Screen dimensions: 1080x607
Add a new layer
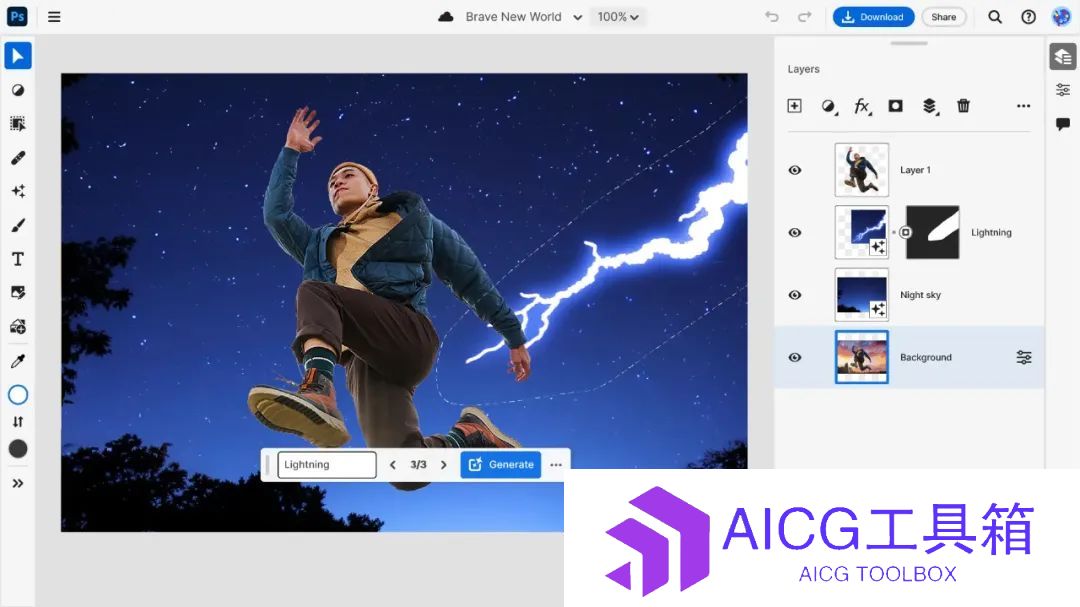pos(794,105)
